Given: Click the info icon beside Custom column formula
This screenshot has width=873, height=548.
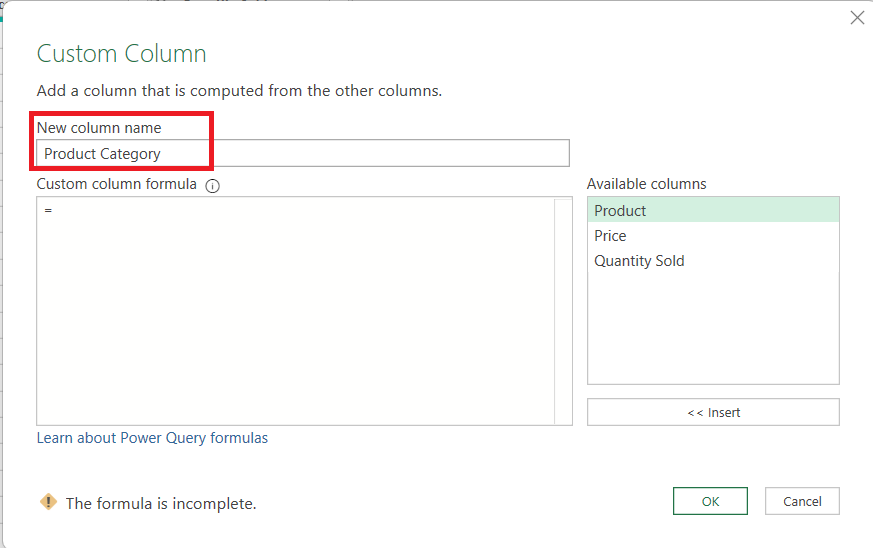Looking at the screenshot, I should 212,186.
